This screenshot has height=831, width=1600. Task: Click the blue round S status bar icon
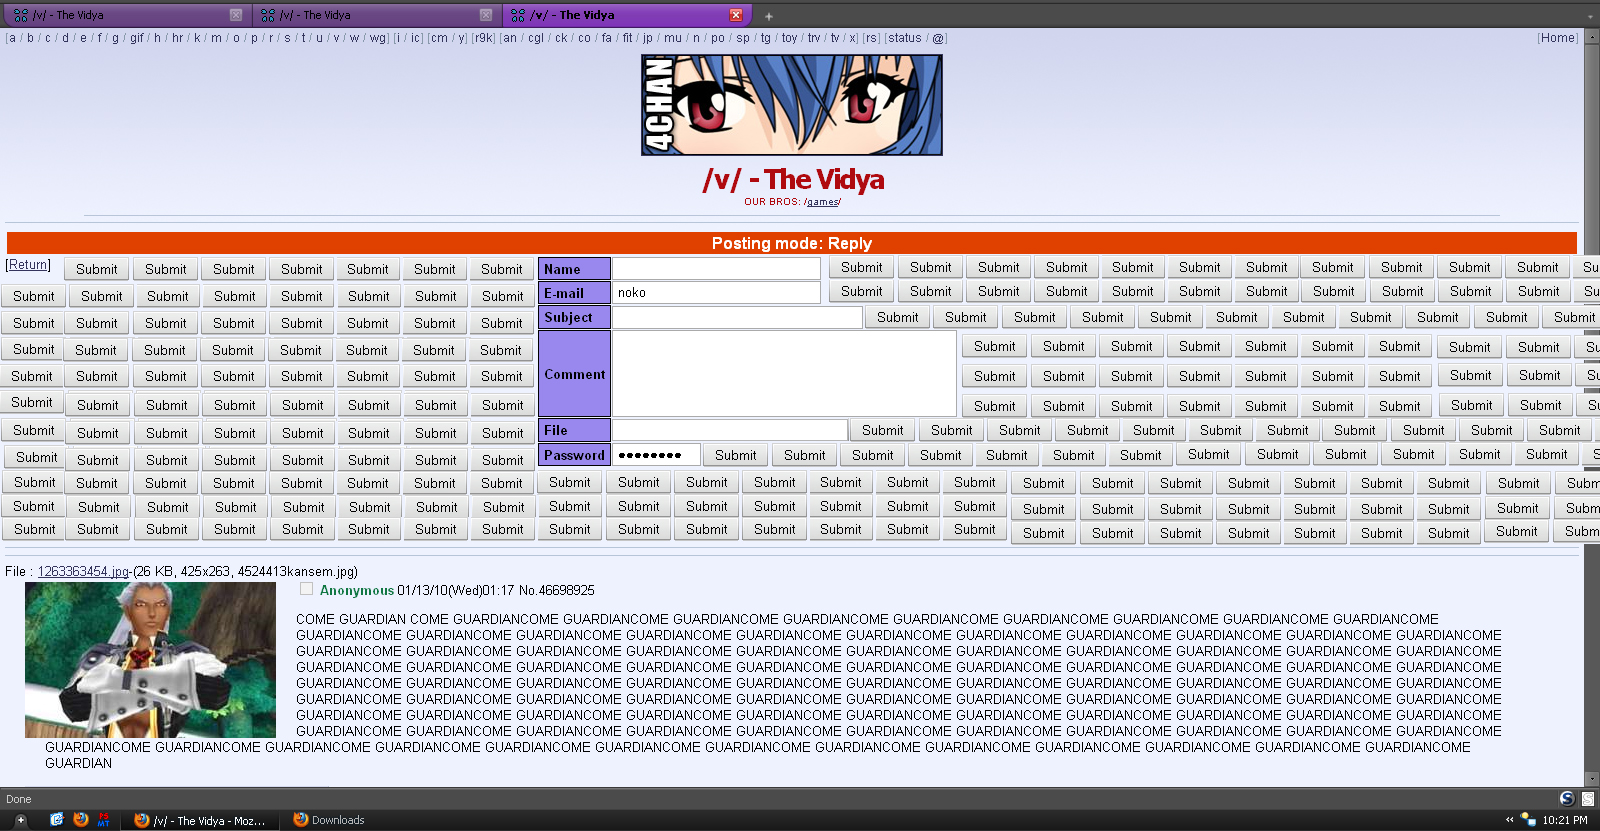coord(1567,798)
